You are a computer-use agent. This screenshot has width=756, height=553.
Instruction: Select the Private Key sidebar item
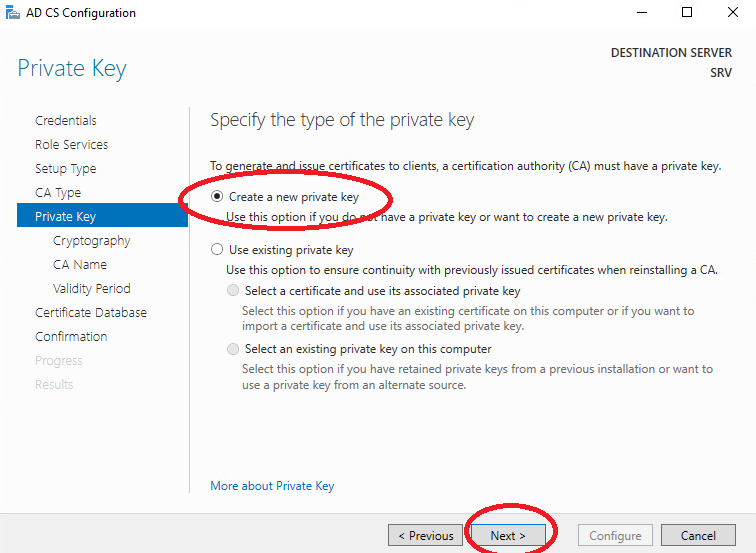click(x=102, y=216)
